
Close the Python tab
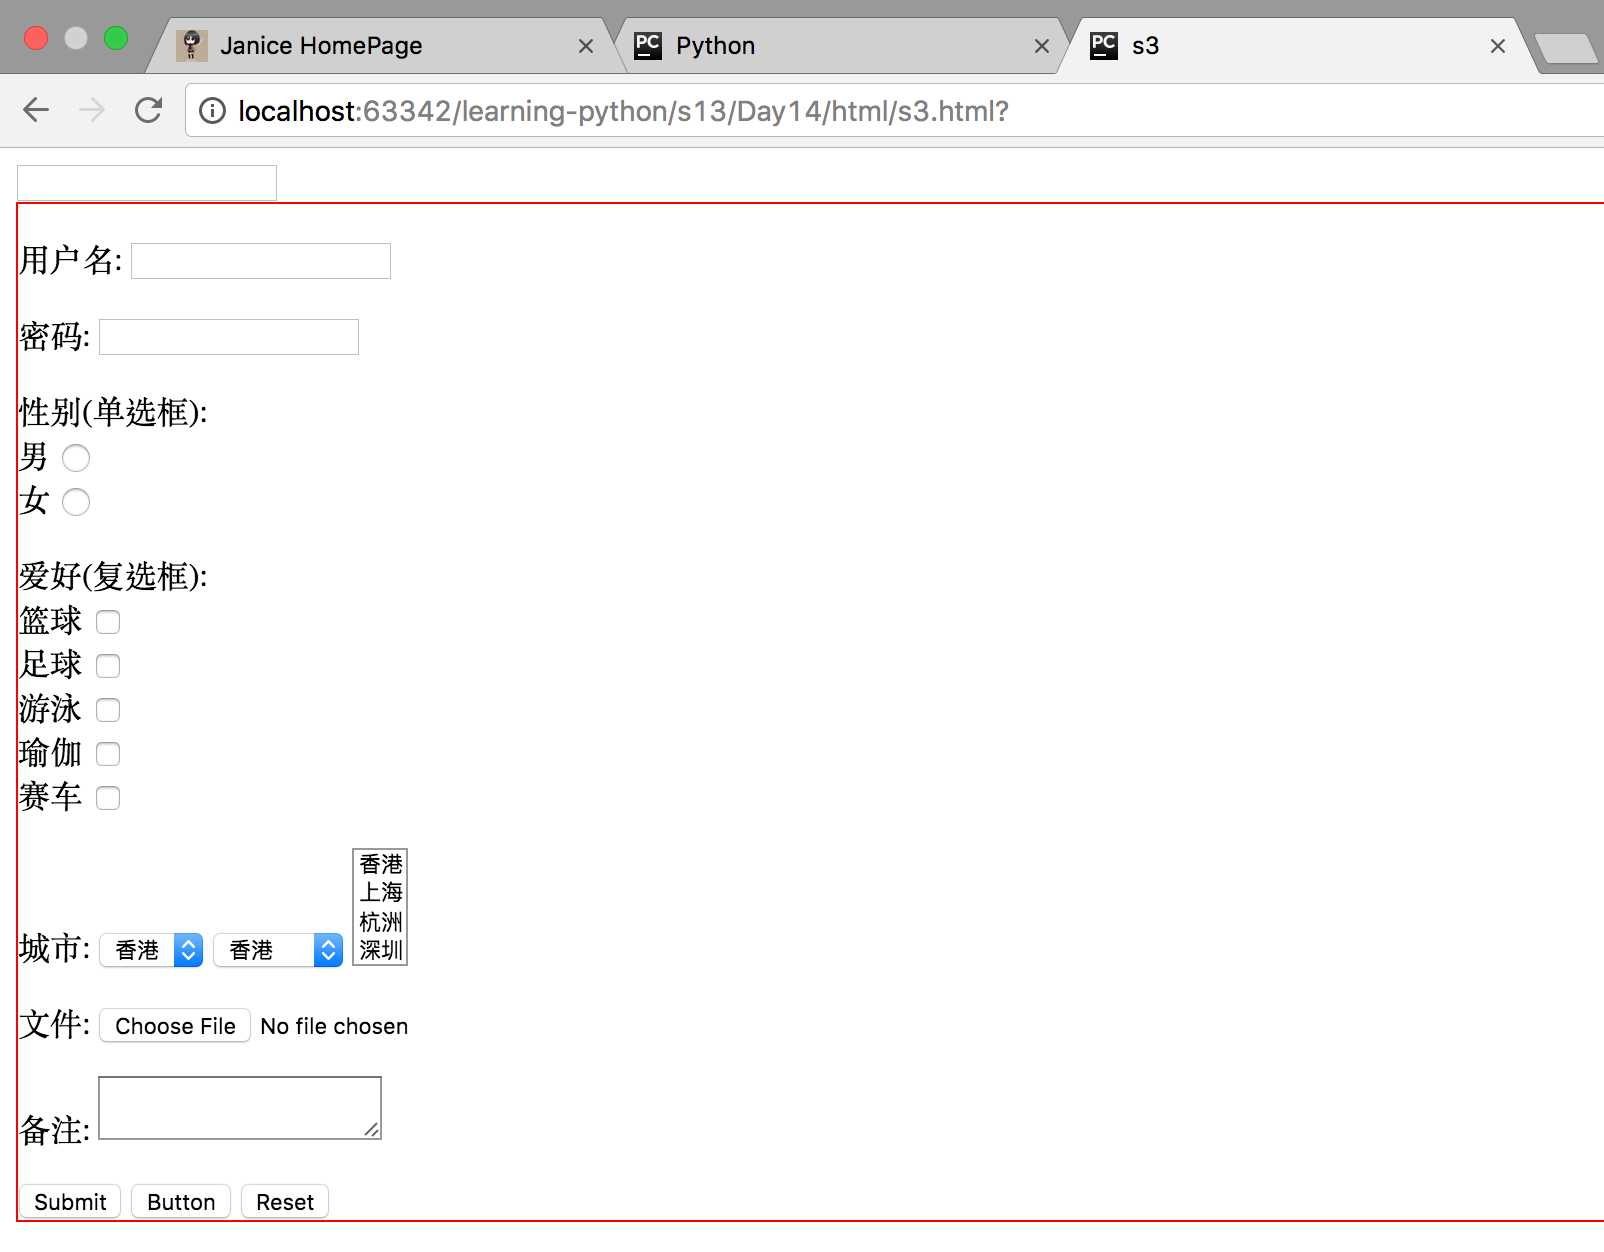(1042, 46)
